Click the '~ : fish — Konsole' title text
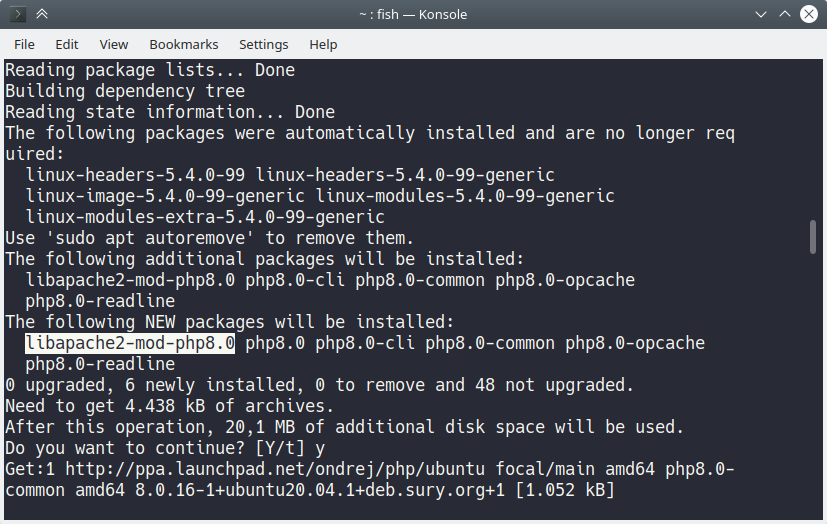Viewport: 827px width, 524px height. pos(413,14)
